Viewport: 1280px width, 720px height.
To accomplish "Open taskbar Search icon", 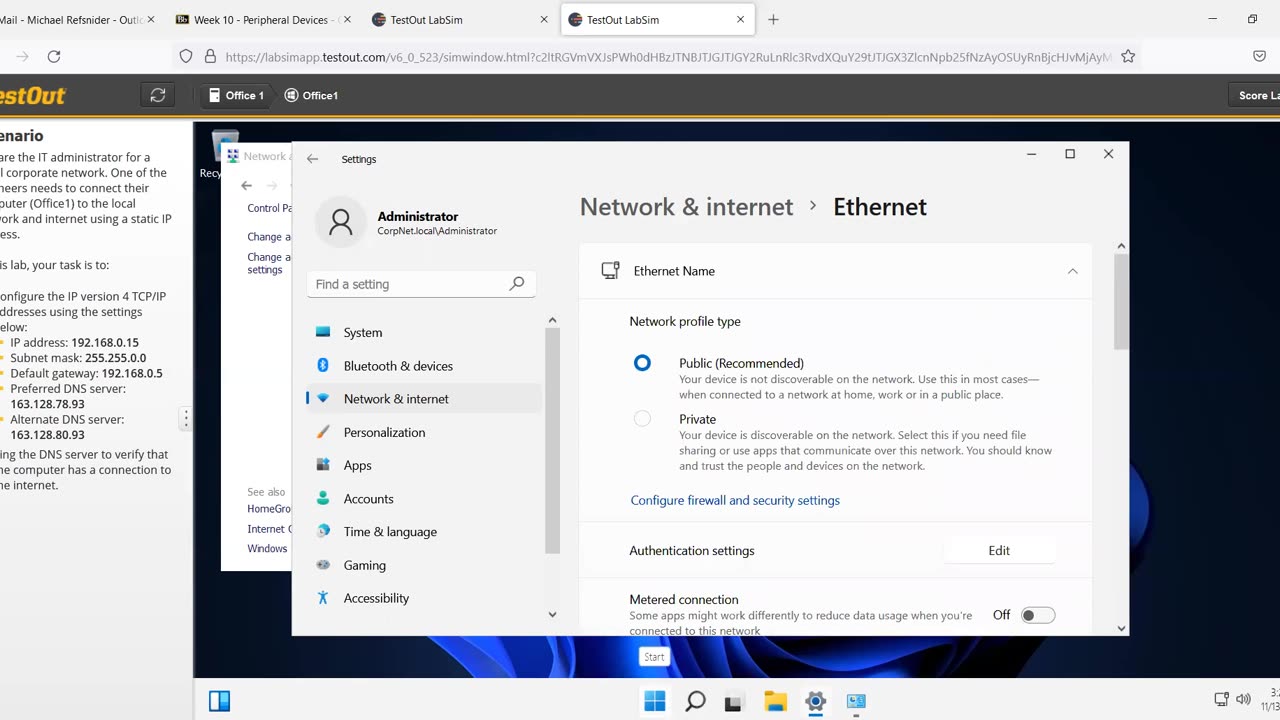I will [x=695, y=701].
